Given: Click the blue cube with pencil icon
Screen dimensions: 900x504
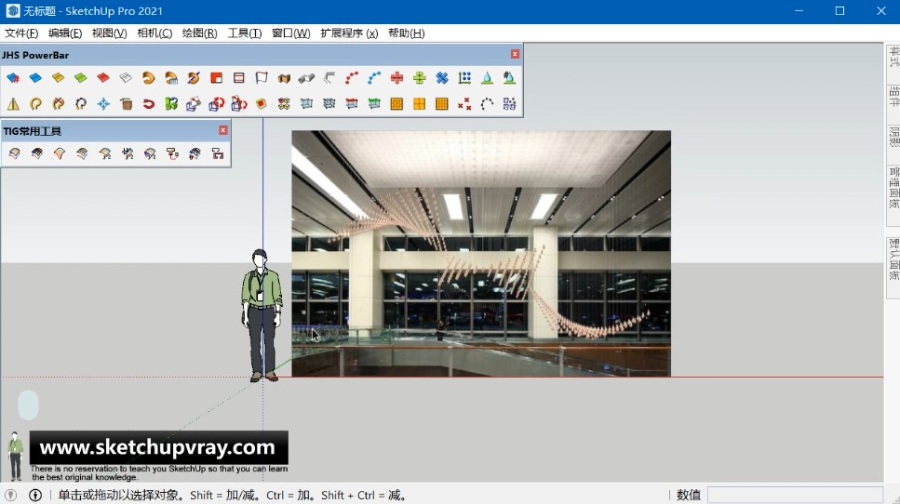Looking at the screenshot, I should (193, 104).
